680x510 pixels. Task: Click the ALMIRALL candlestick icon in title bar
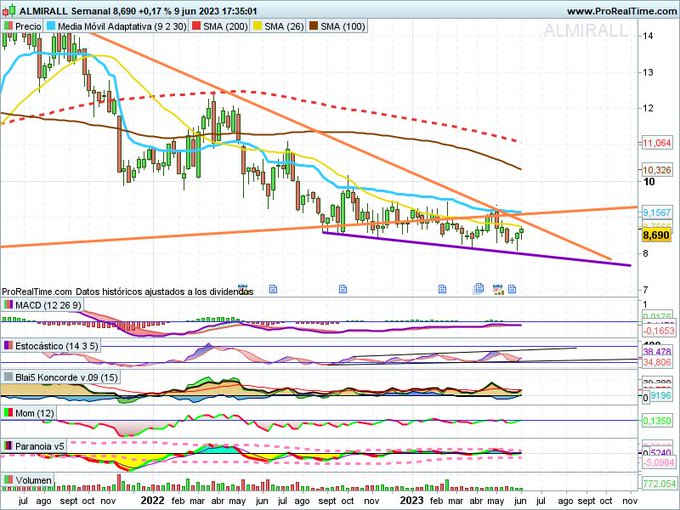(9, 10)
